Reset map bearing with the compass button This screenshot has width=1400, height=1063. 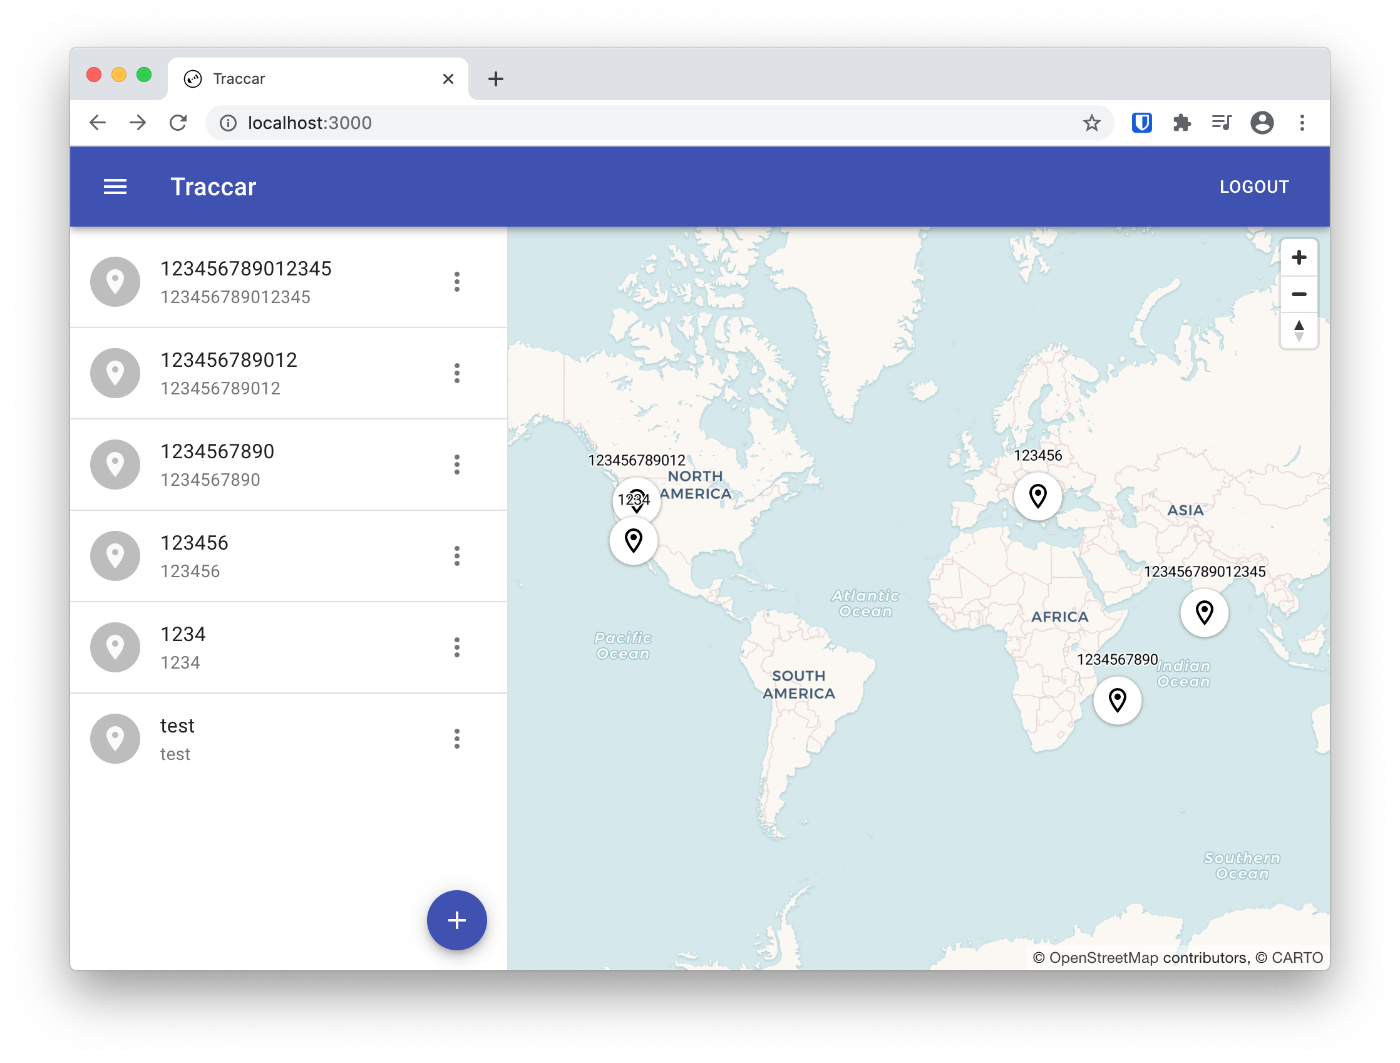tap(1299, 331)
